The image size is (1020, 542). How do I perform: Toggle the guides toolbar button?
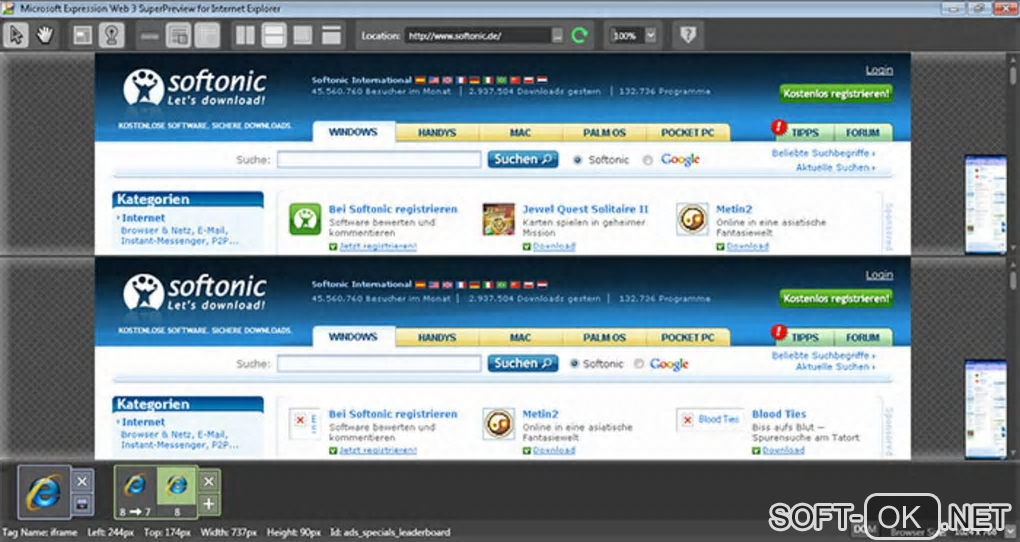tap(207, 35)
